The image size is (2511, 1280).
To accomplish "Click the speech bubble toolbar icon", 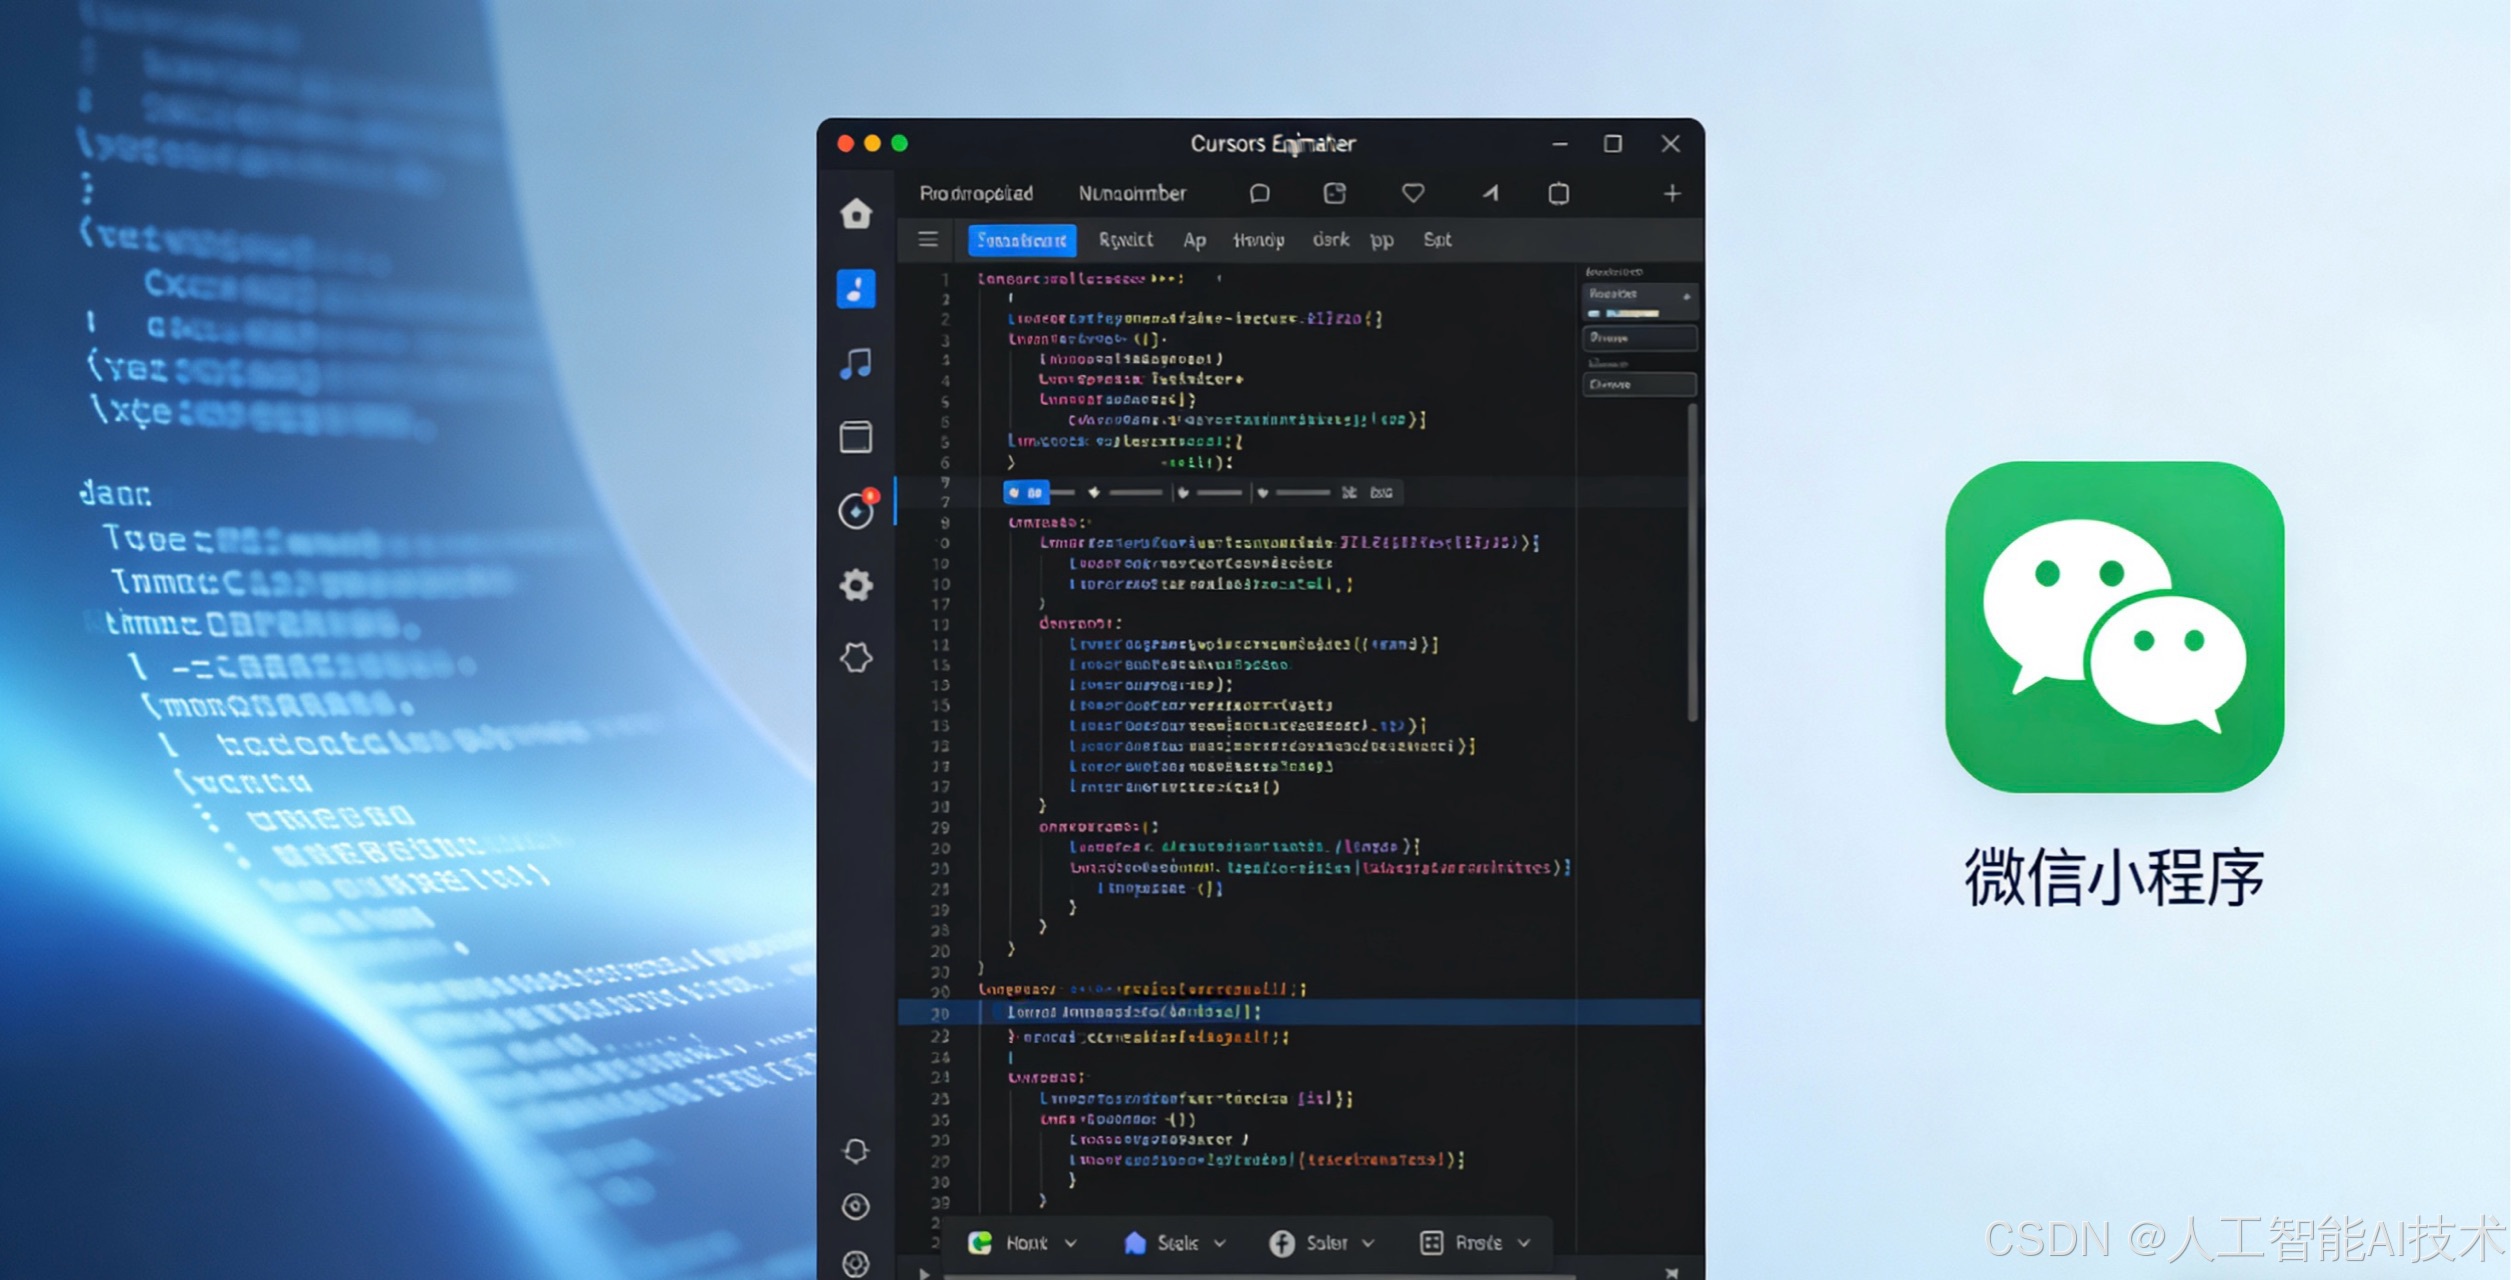I will 1260,193.
